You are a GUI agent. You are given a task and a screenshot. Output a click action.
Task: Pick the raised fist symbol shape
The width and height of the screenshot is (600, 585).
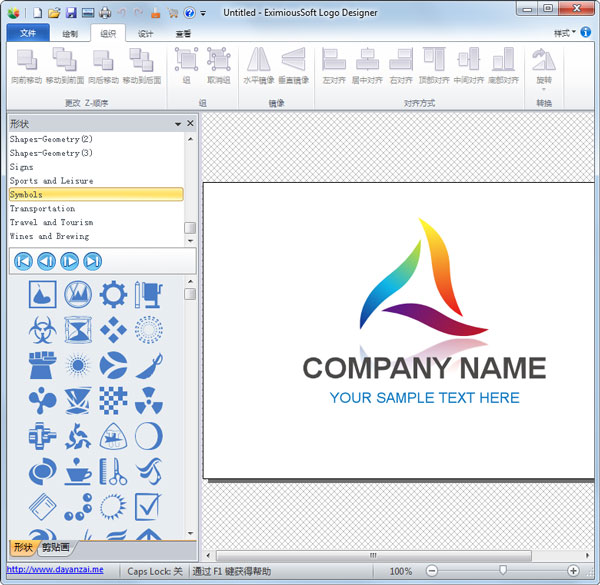click(42, 365)
